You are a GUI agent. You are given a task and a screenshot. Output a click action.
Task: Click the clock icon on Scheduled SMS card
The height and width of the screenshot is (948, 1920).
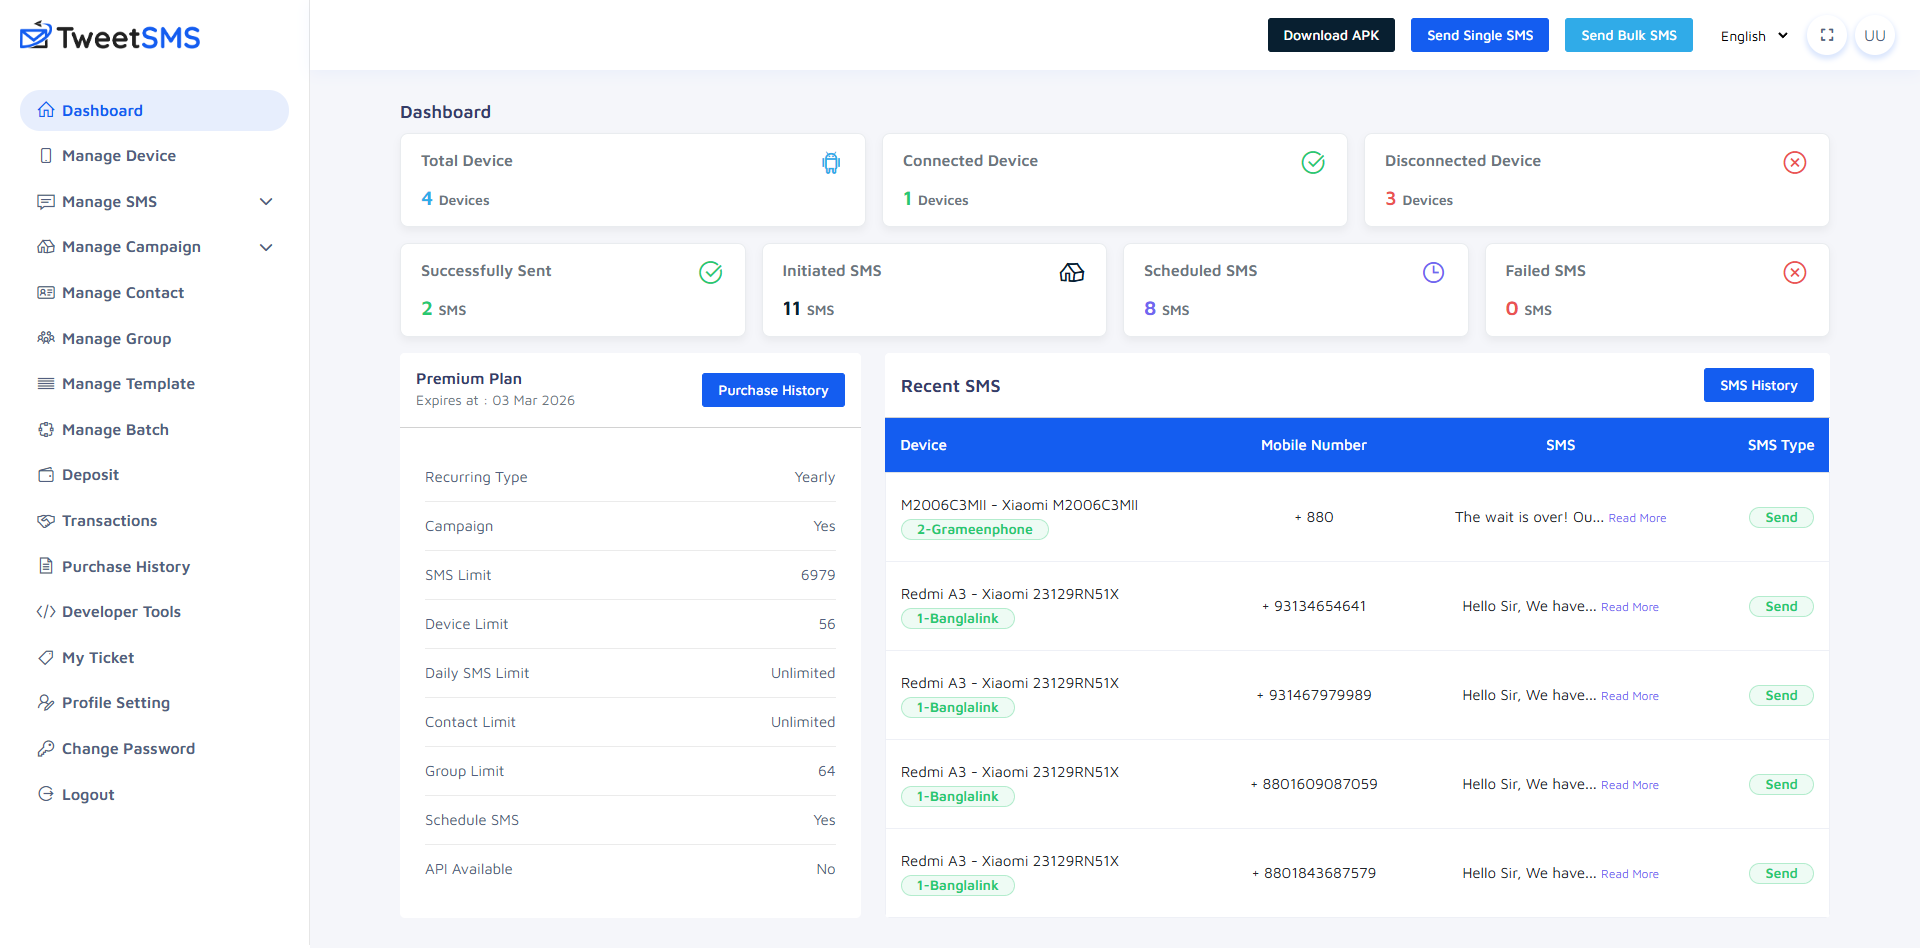[1434, 272]
